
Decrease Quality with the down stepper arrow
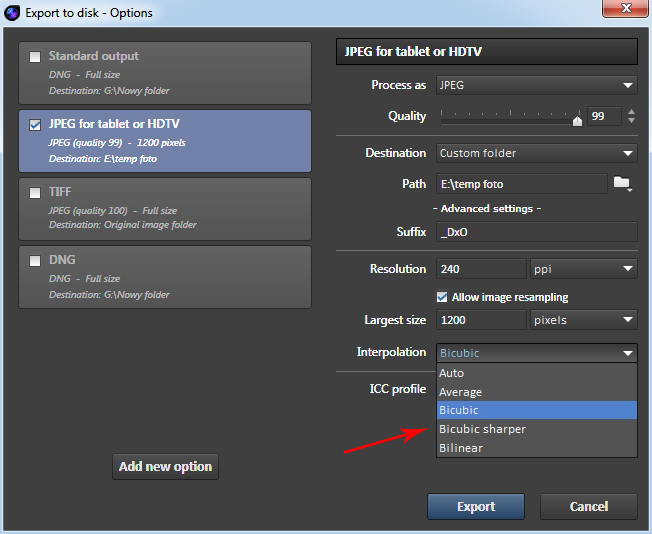coord(631,121)
